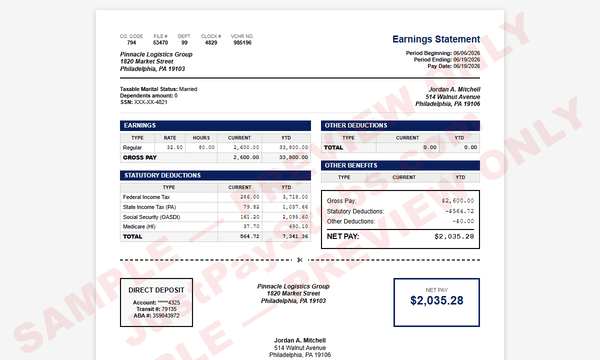Click Taxable Marital Status: Married
Viewport: 600px width, 360px height.
158,89
